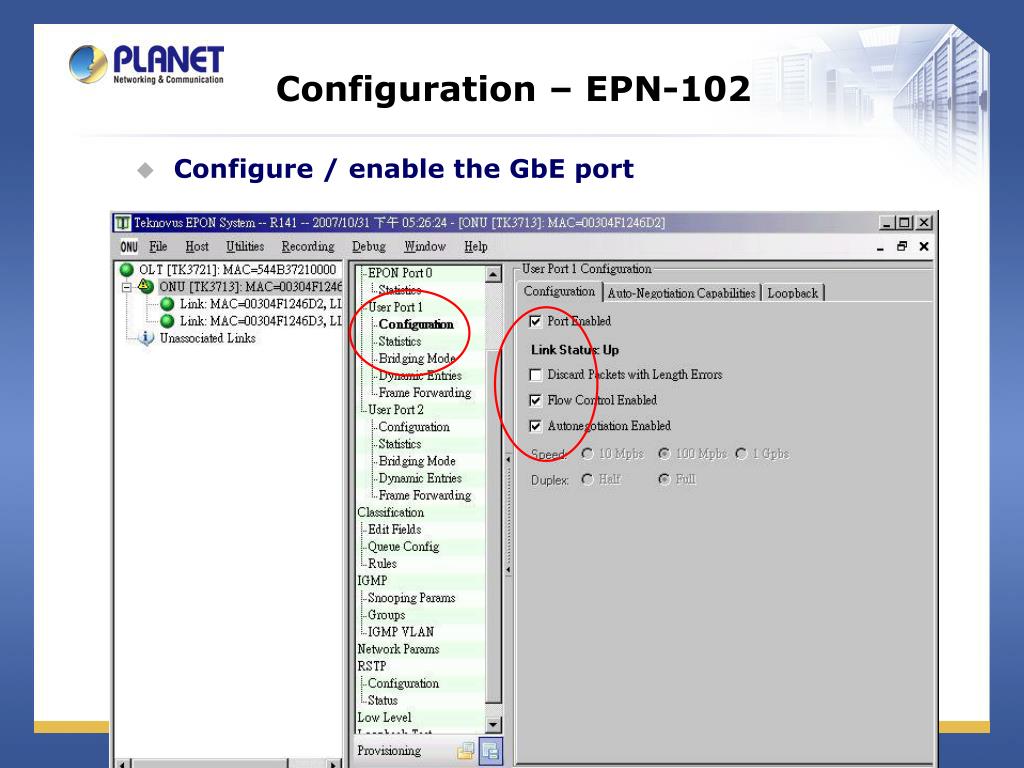Viewport: 1024px width, 768px height.
Task: Click the OLT TK3721 green status icon
Action: (127, 270)
